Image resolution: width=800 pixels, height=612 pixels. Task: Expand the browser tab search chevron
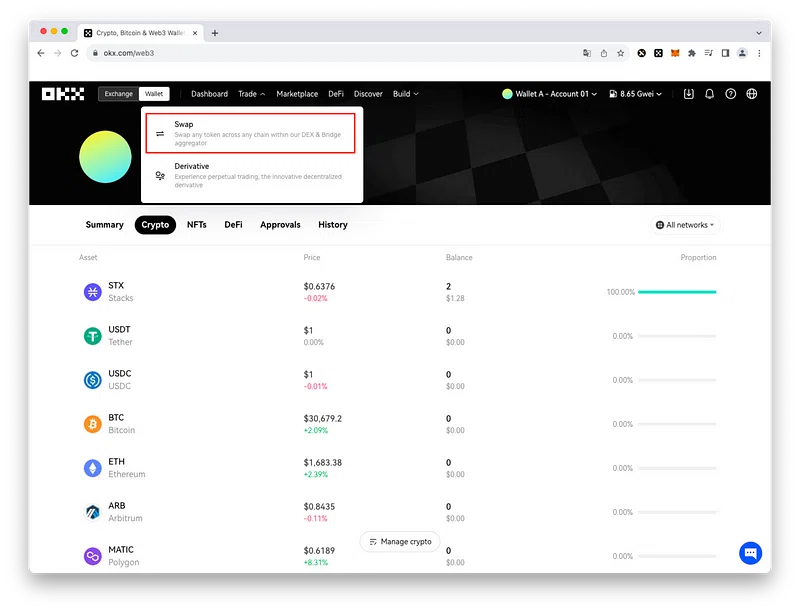pos(759,33)
